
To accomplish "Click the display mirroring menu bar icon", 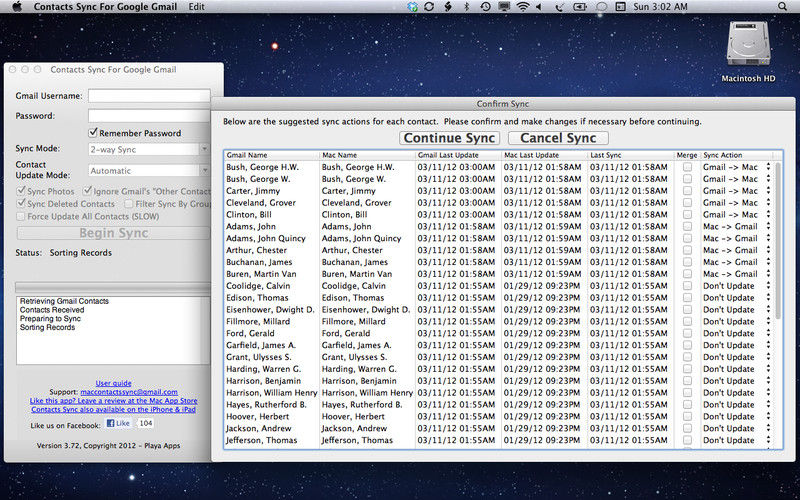I will 504,7.
